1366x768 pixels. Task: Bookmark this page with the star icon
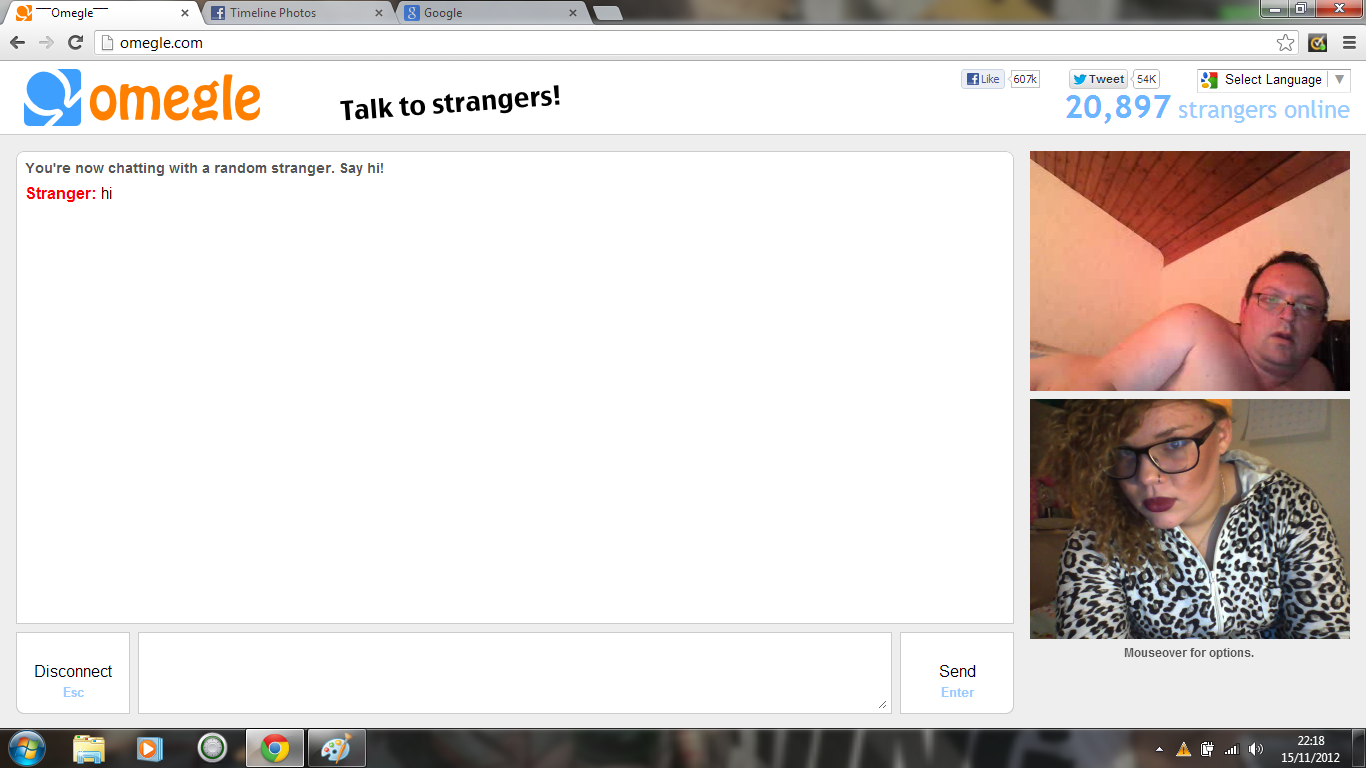point(1286,42)
